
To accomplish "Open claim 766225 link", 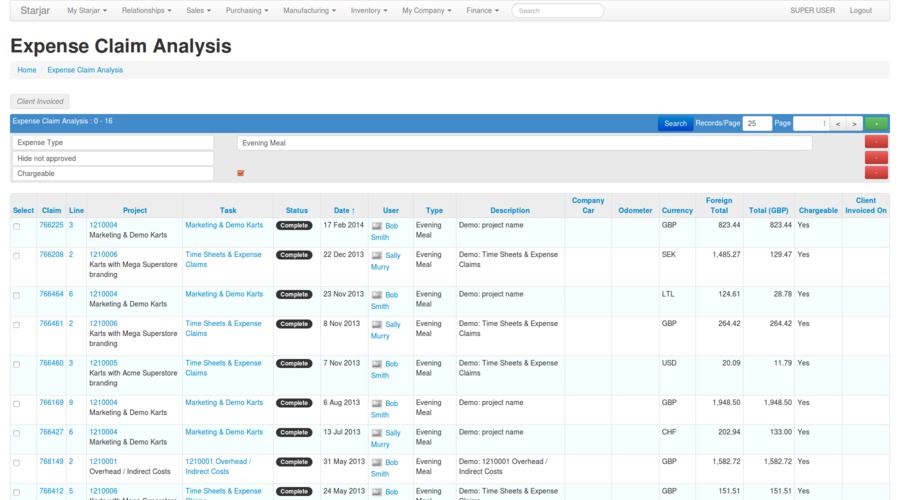I will 51,225.
